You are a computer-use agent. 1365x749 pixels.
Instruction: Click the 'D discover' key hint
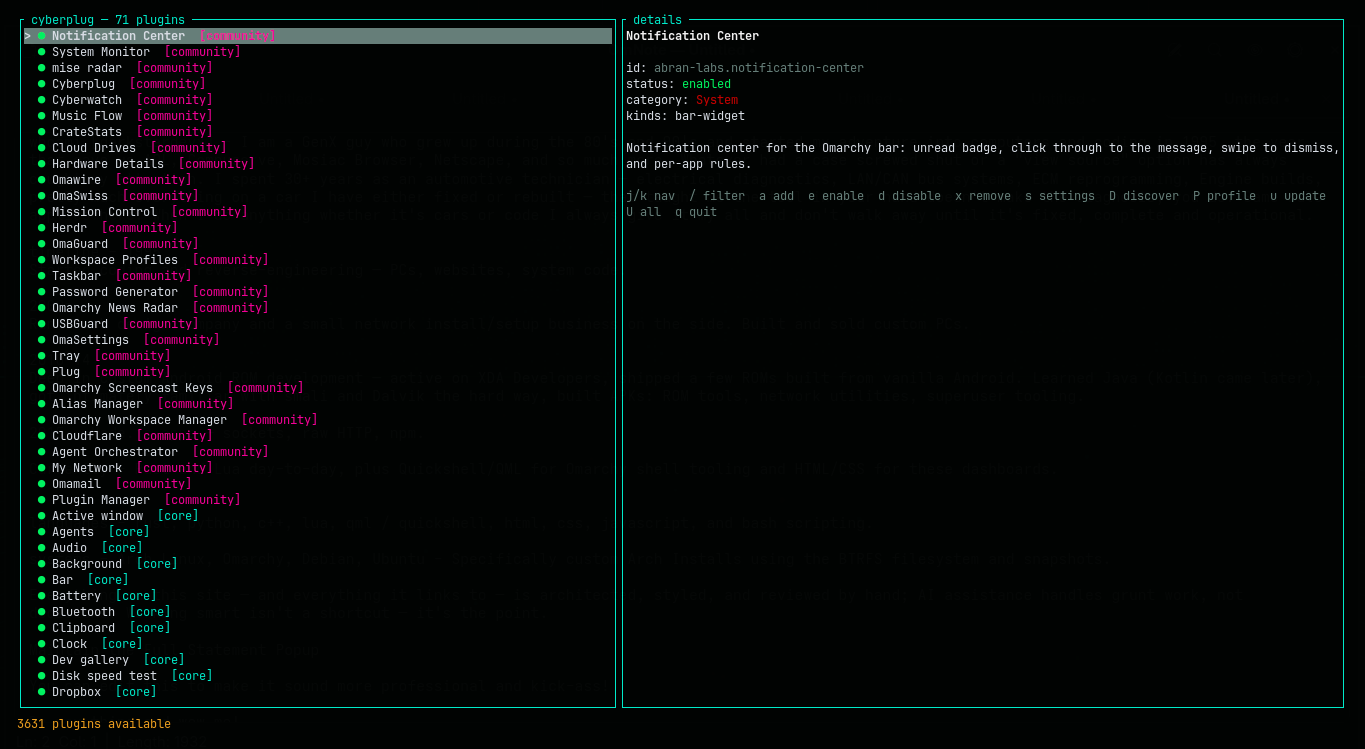click(x=1144, y=196)
